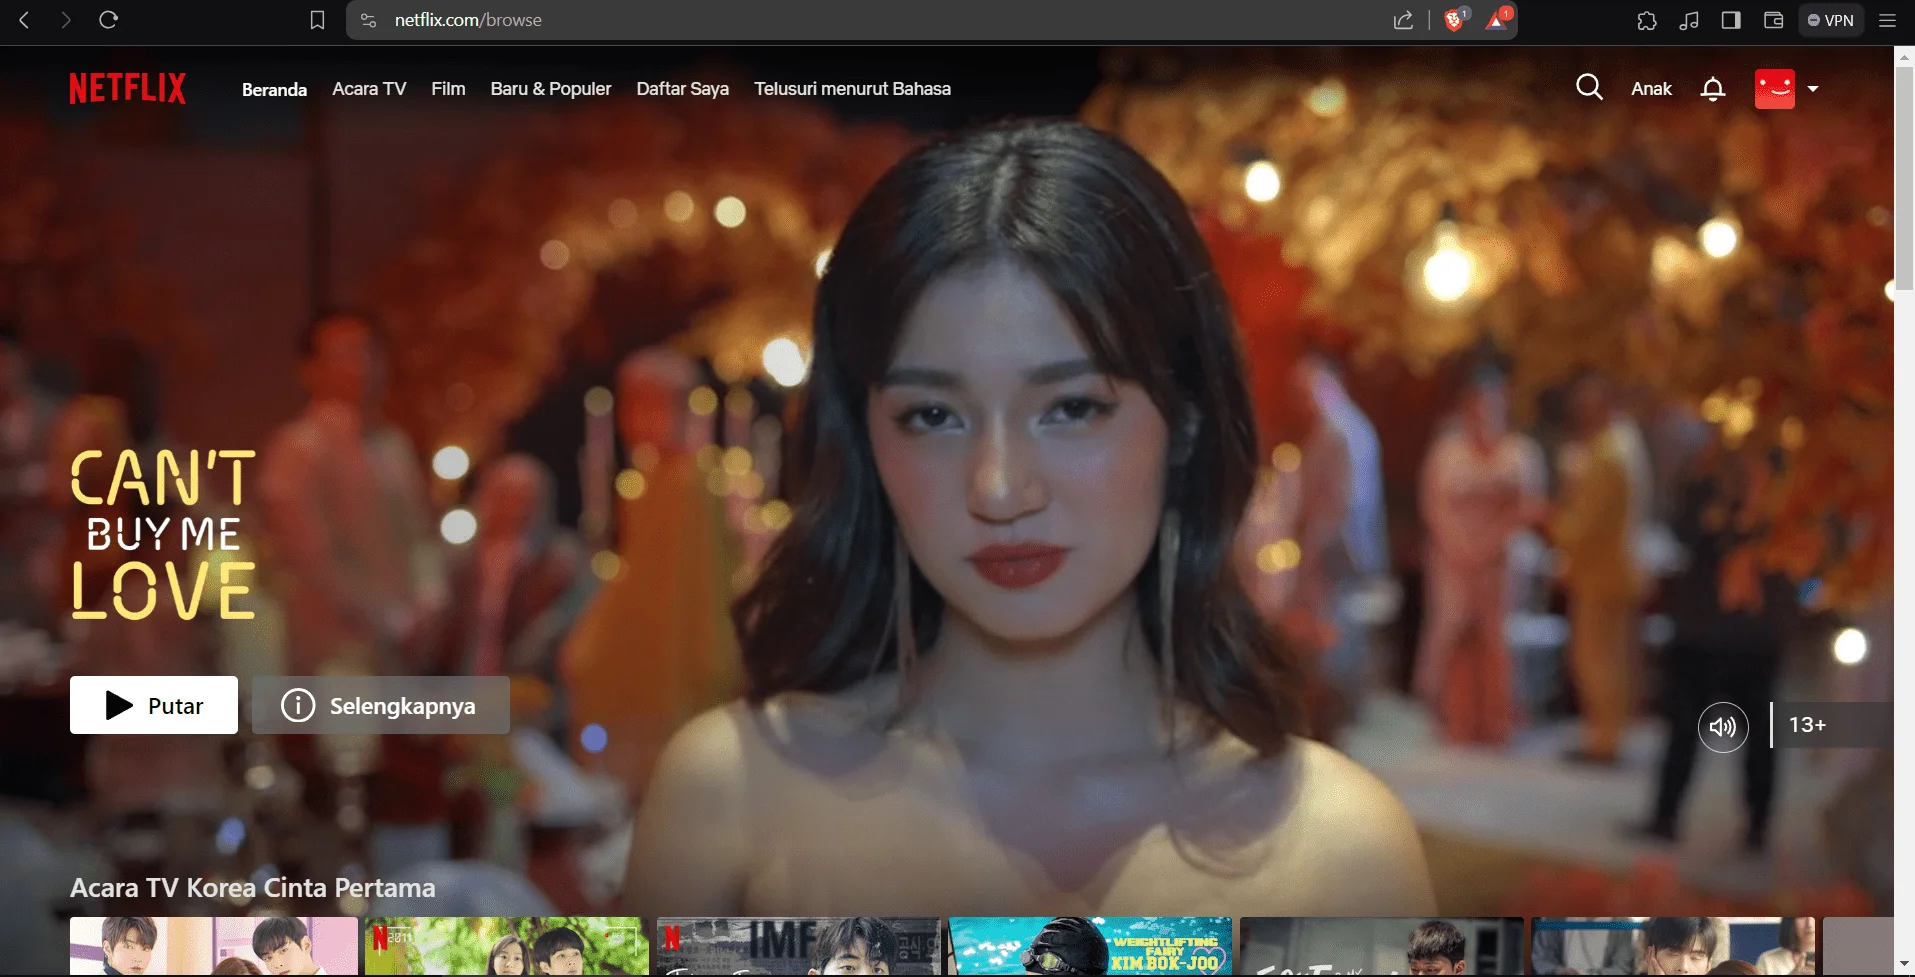Open the first thumbnail in the Korean row
1915x977 pixels.
click(x=214, y=946)
